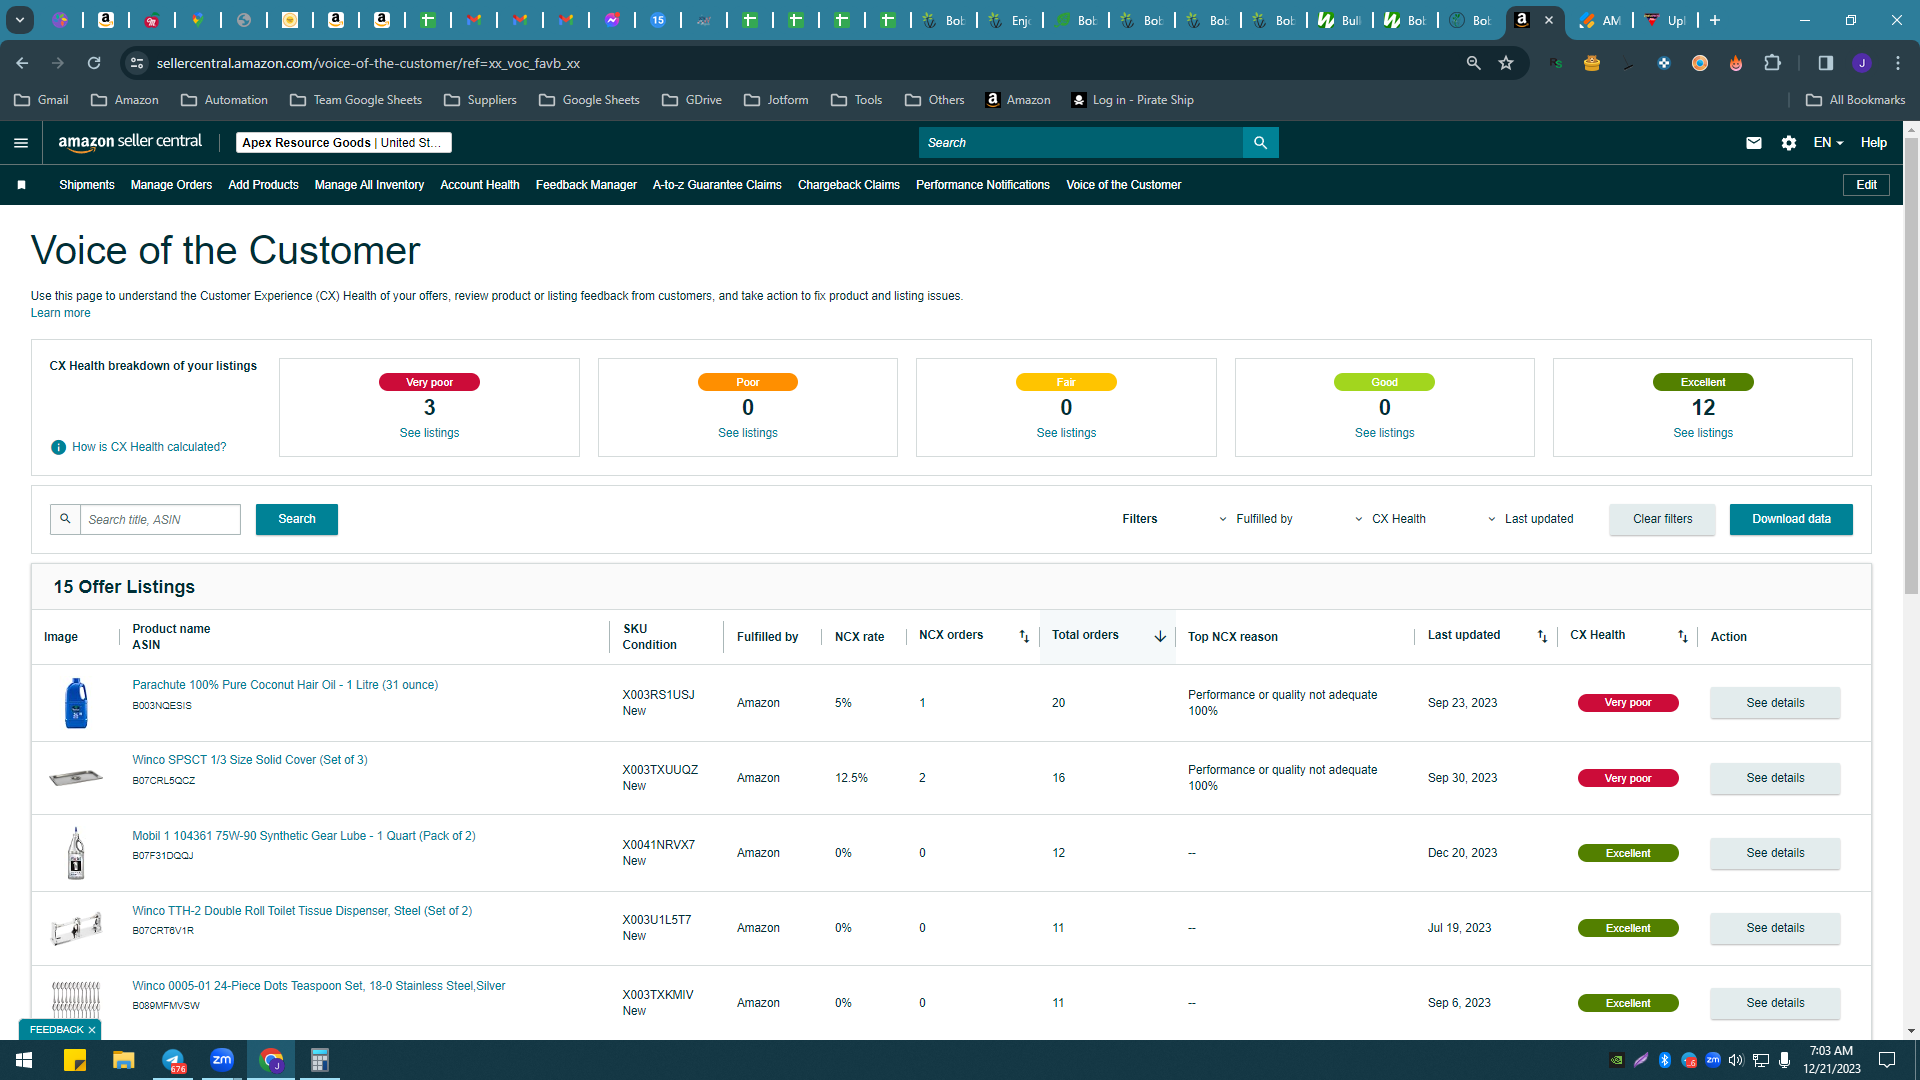This screenshot has height=1080, width=1920.
Task: Click the Search title, ASIN input field
Action: 160,519
